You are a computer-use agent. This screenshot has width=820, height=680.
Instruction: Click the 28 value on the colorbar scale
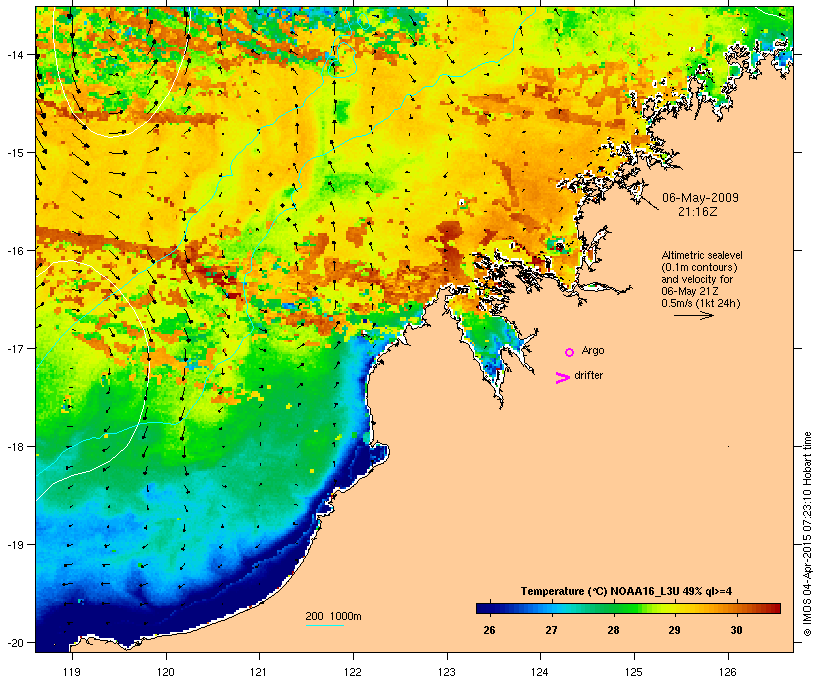pos(613,630)
